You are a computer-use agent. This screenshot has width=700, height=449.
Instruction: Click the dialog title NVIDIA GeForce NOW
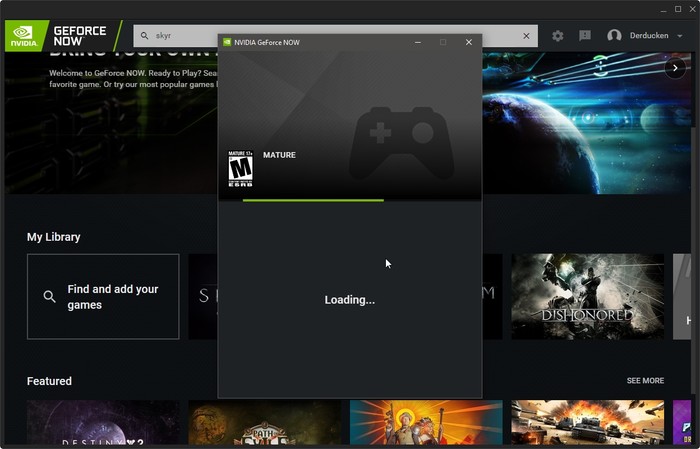[267, 42]
